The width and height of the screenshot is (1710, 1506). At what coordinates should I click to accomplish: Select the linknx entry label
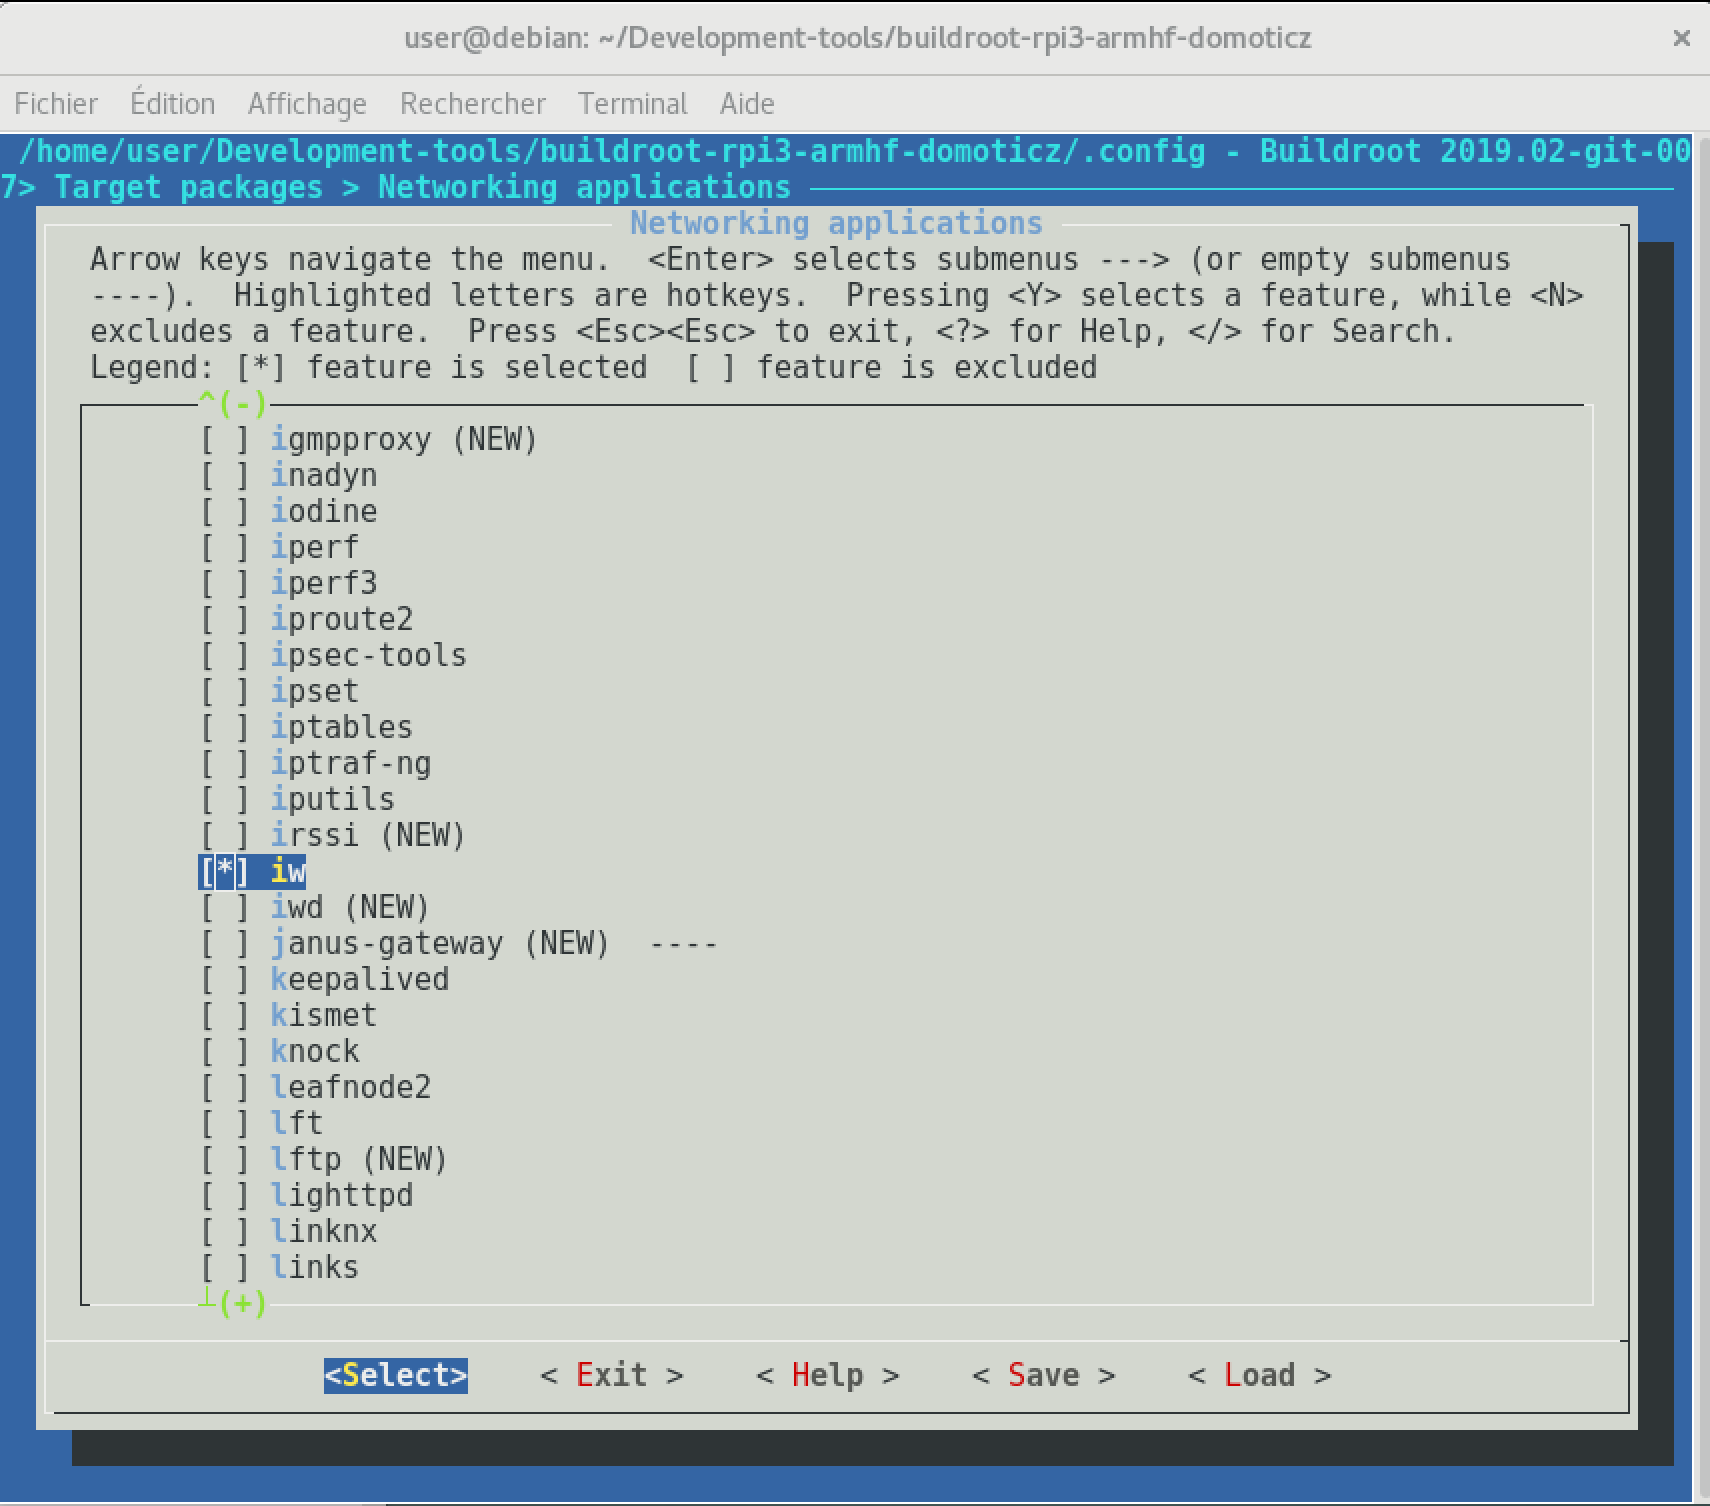click(x=324, y=1232)
